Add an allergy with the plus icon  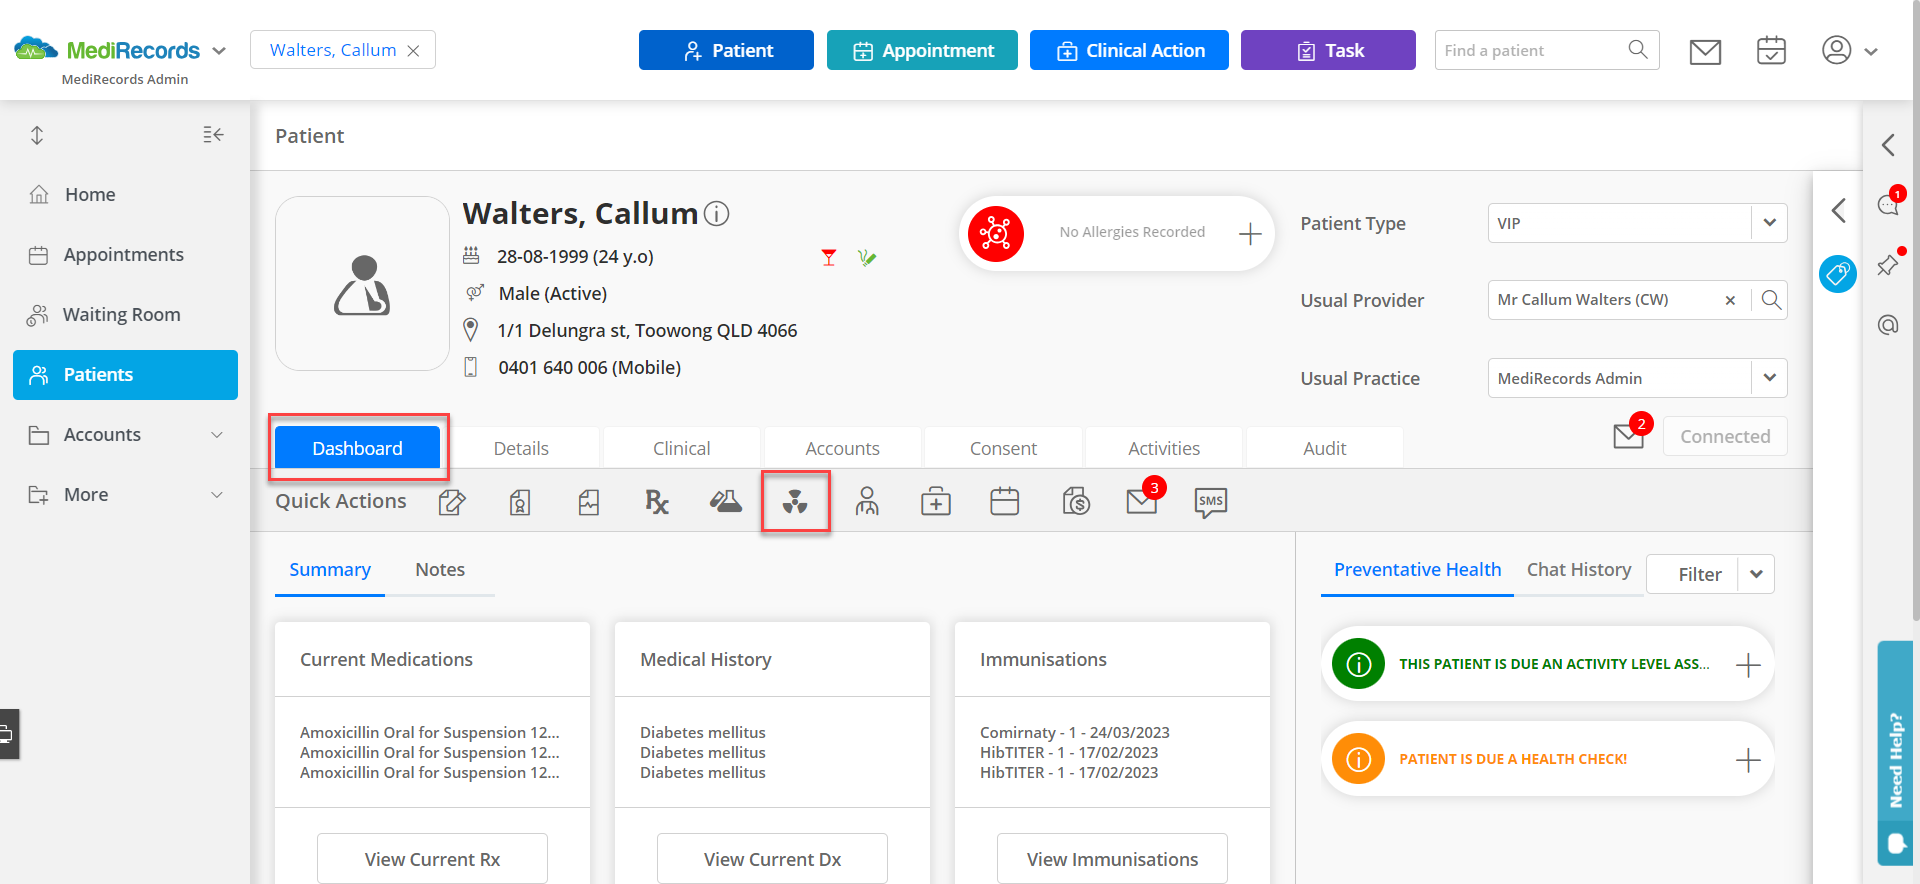point(1250,234)
